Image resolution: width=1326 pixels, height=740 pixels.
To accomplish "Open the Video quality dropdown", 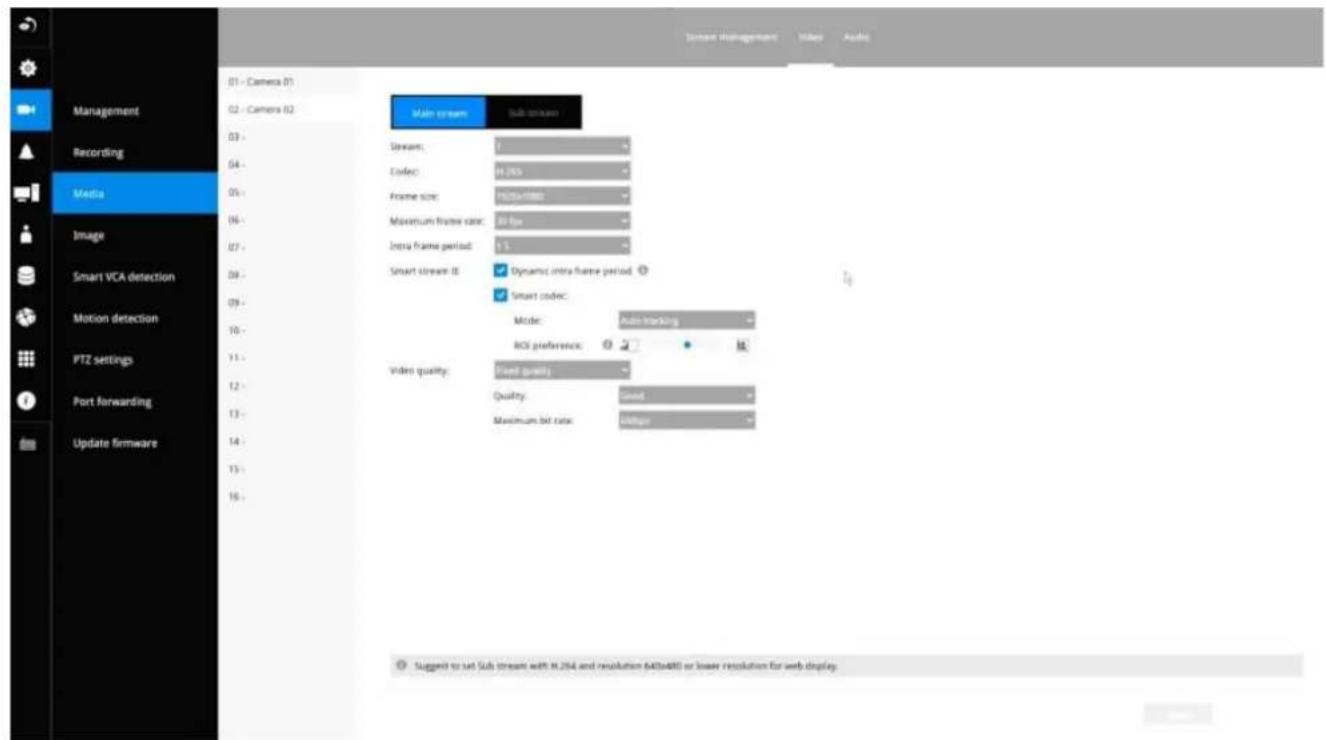I will (563, 370).
